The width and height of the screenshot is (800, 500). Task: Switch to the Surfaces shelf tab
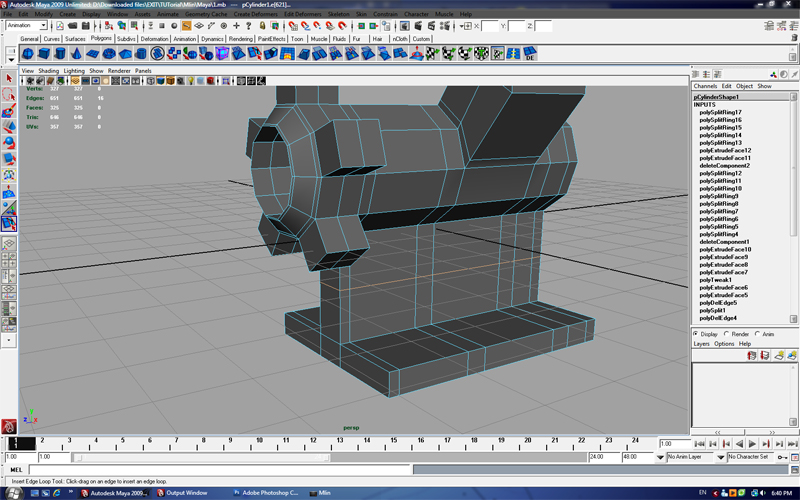[75, 38]
